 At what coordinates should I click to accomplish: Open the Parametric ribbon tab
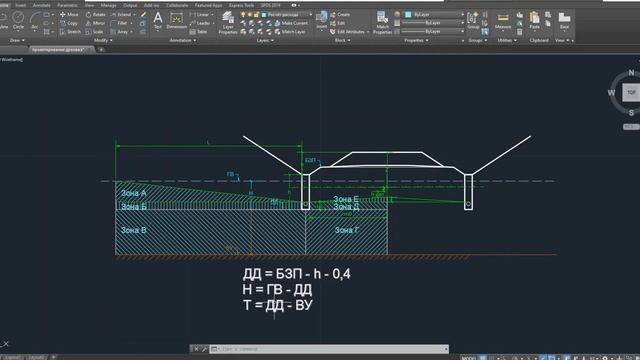(67, 5)
